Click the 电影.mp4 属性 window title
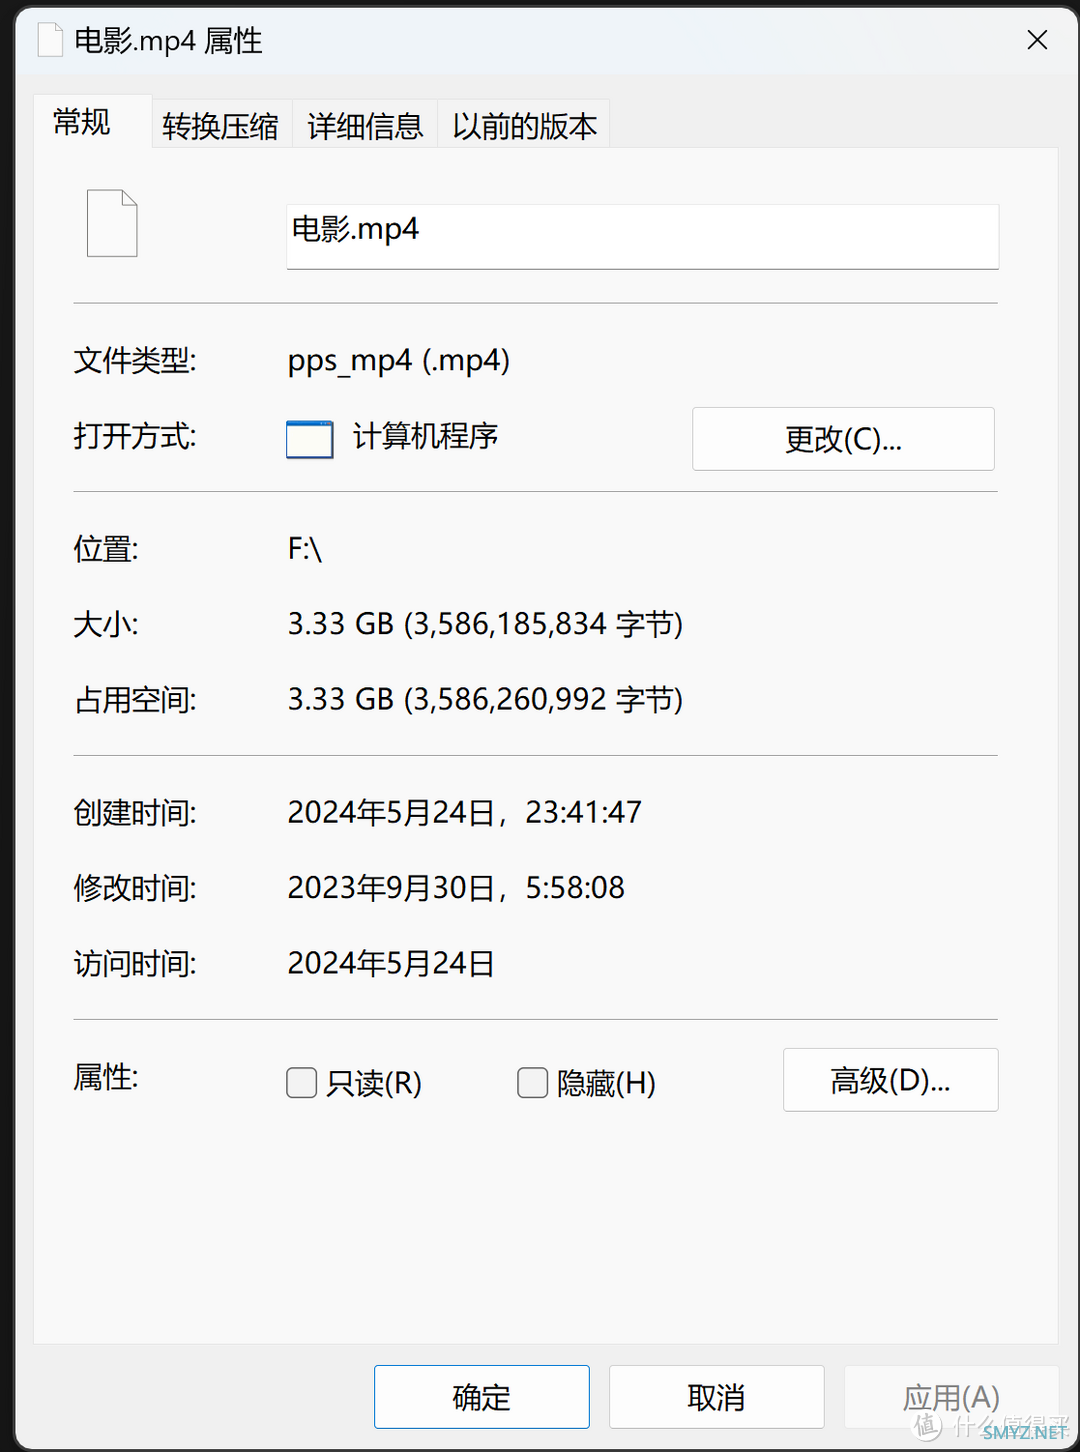 pyautogui.click(x=168, y=41)
